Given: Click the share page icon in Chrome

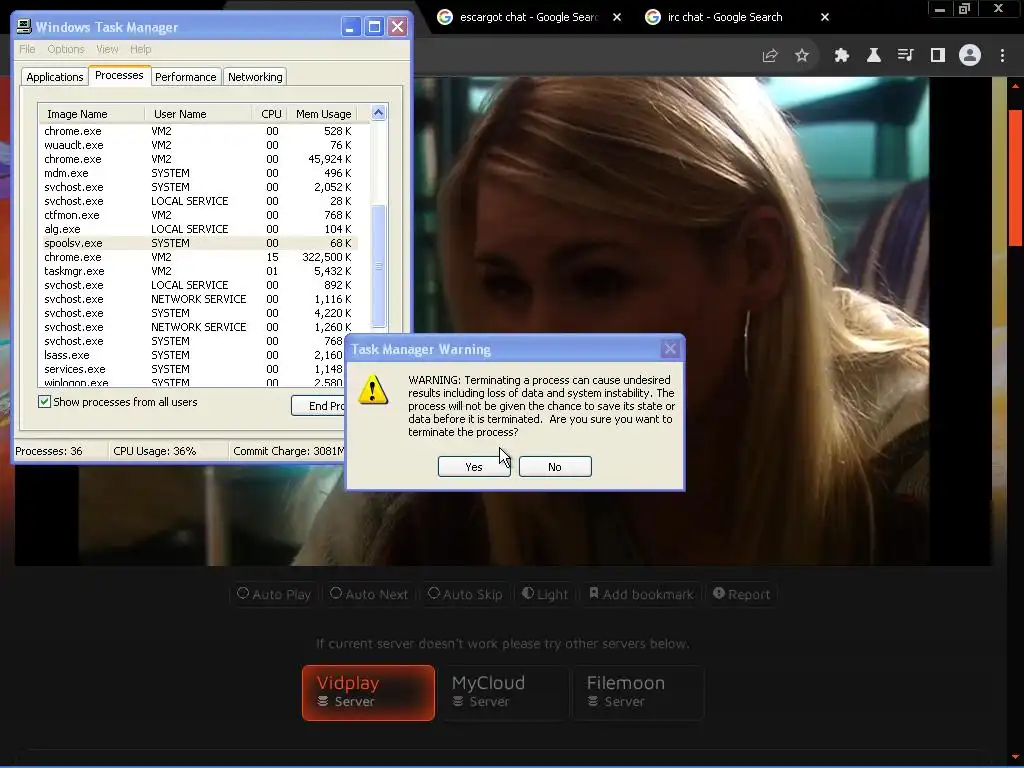Looking at the screenshot, I should click(770, 56).
